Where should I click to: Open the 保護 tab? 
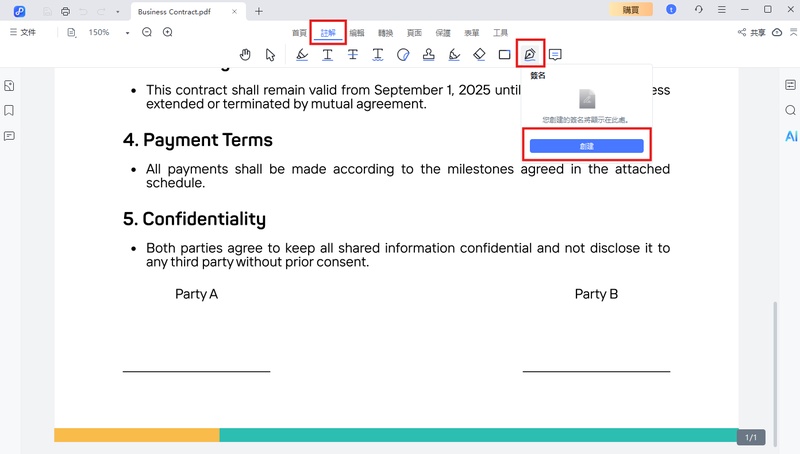click(443, 33)
